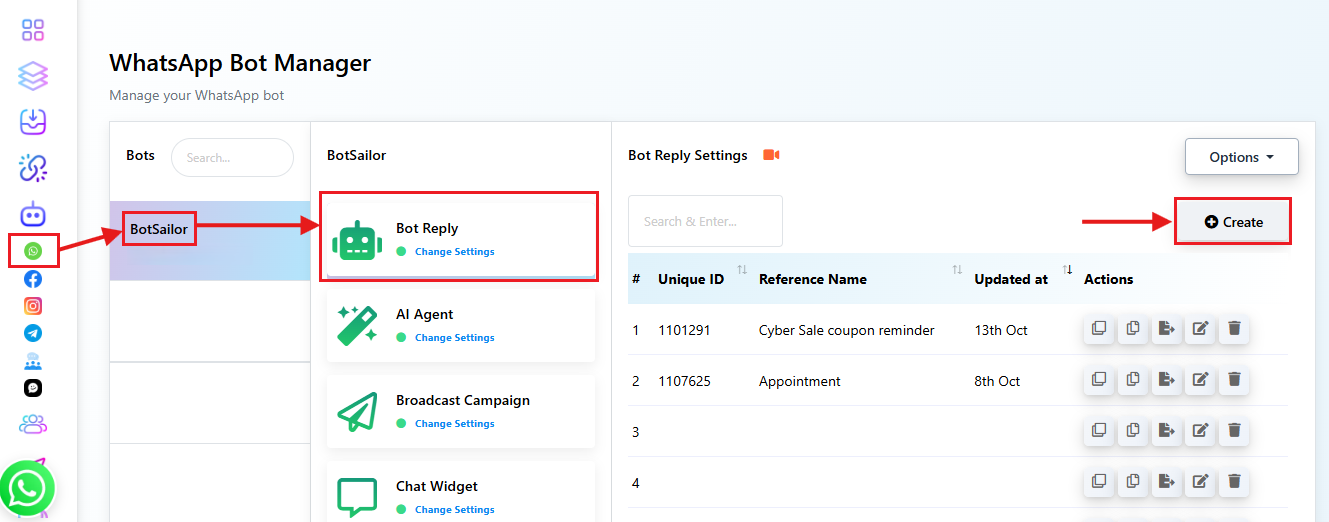Select the Broadcast Campaign menu card
The width and height of the screenshot is (1329, 522).
tap(460, 410)
